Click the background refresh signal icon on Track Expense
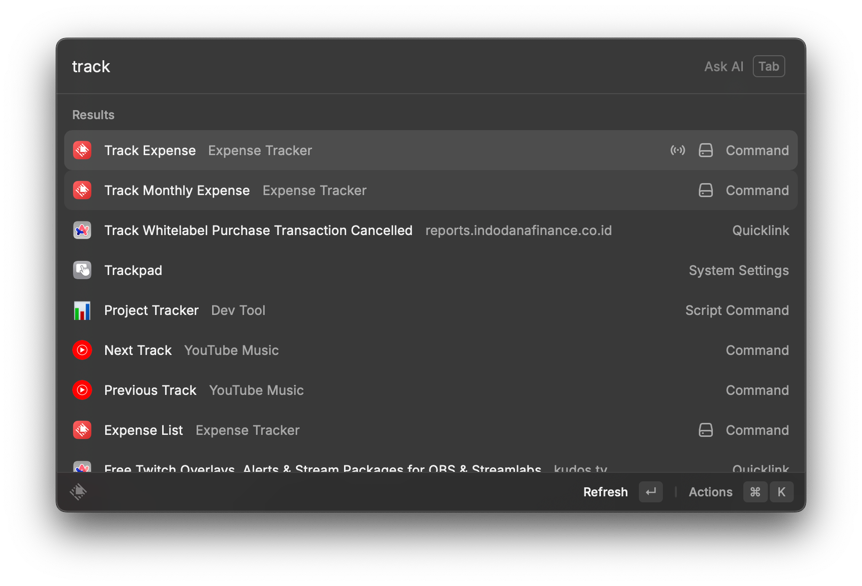 point(677,150)
